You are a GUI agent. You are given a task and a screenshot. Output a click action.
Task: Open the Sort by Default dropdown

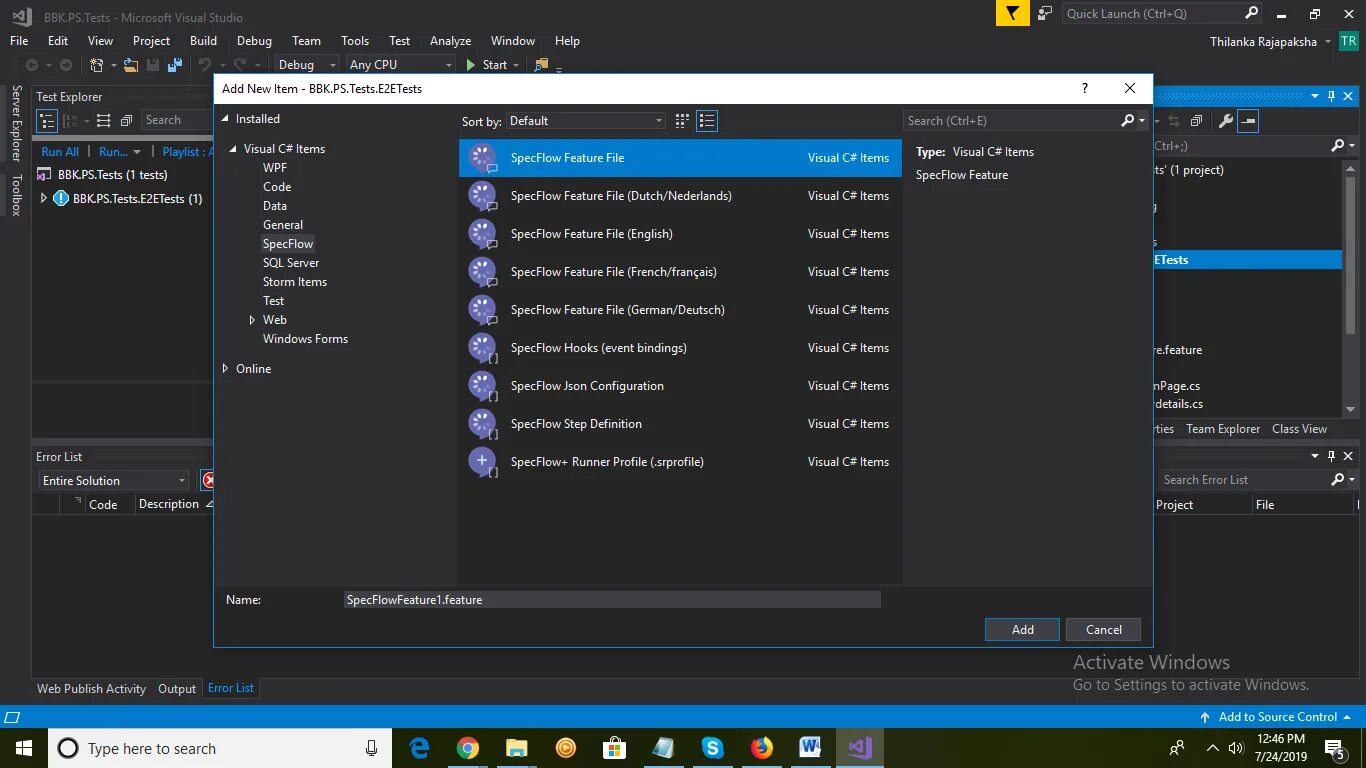[x=586, y=121]
